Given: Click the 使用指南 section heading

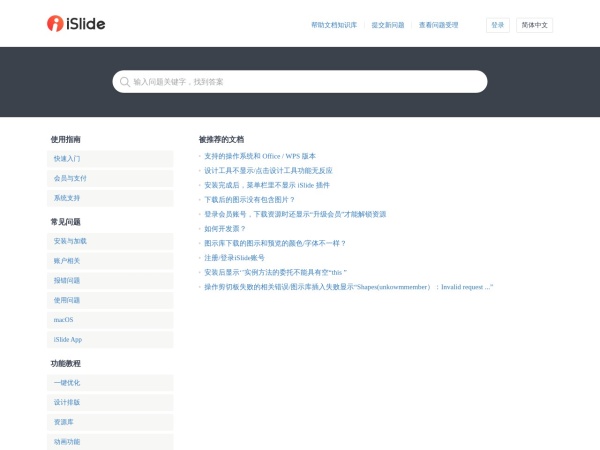Looking at the screenshot, I should [x=65, y=140].
